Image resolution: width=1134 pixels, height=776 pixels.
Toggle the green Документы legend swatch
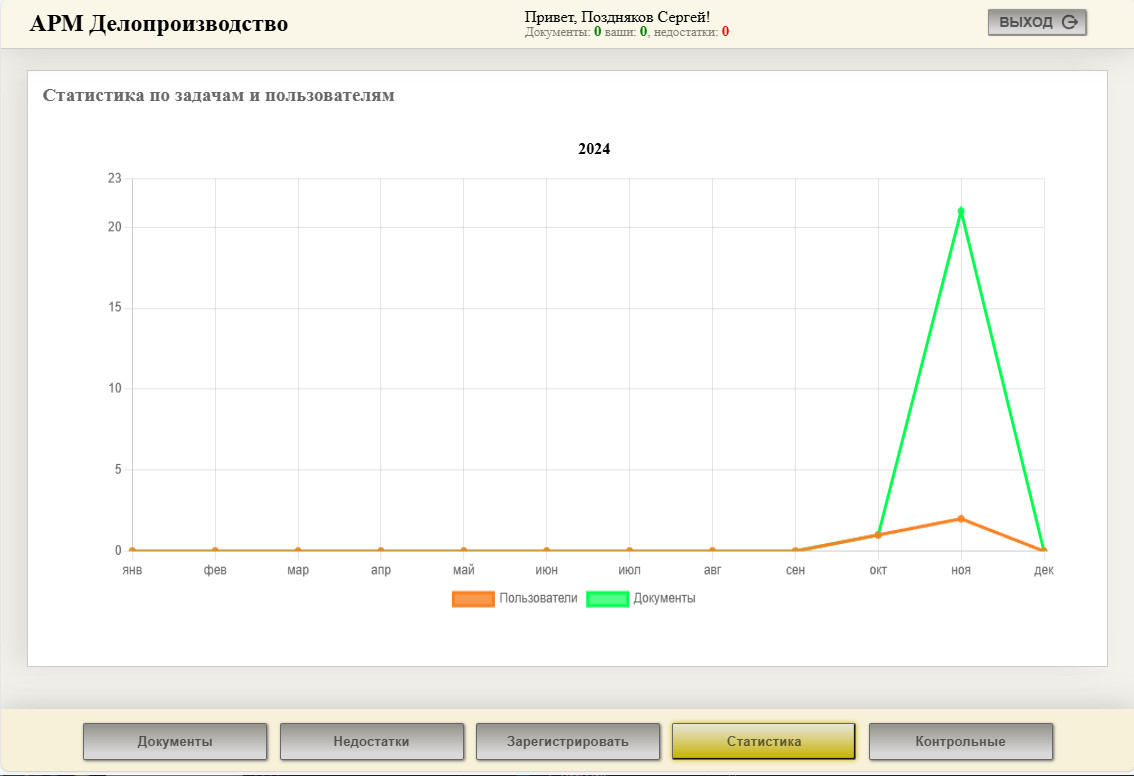coord(608,599)
